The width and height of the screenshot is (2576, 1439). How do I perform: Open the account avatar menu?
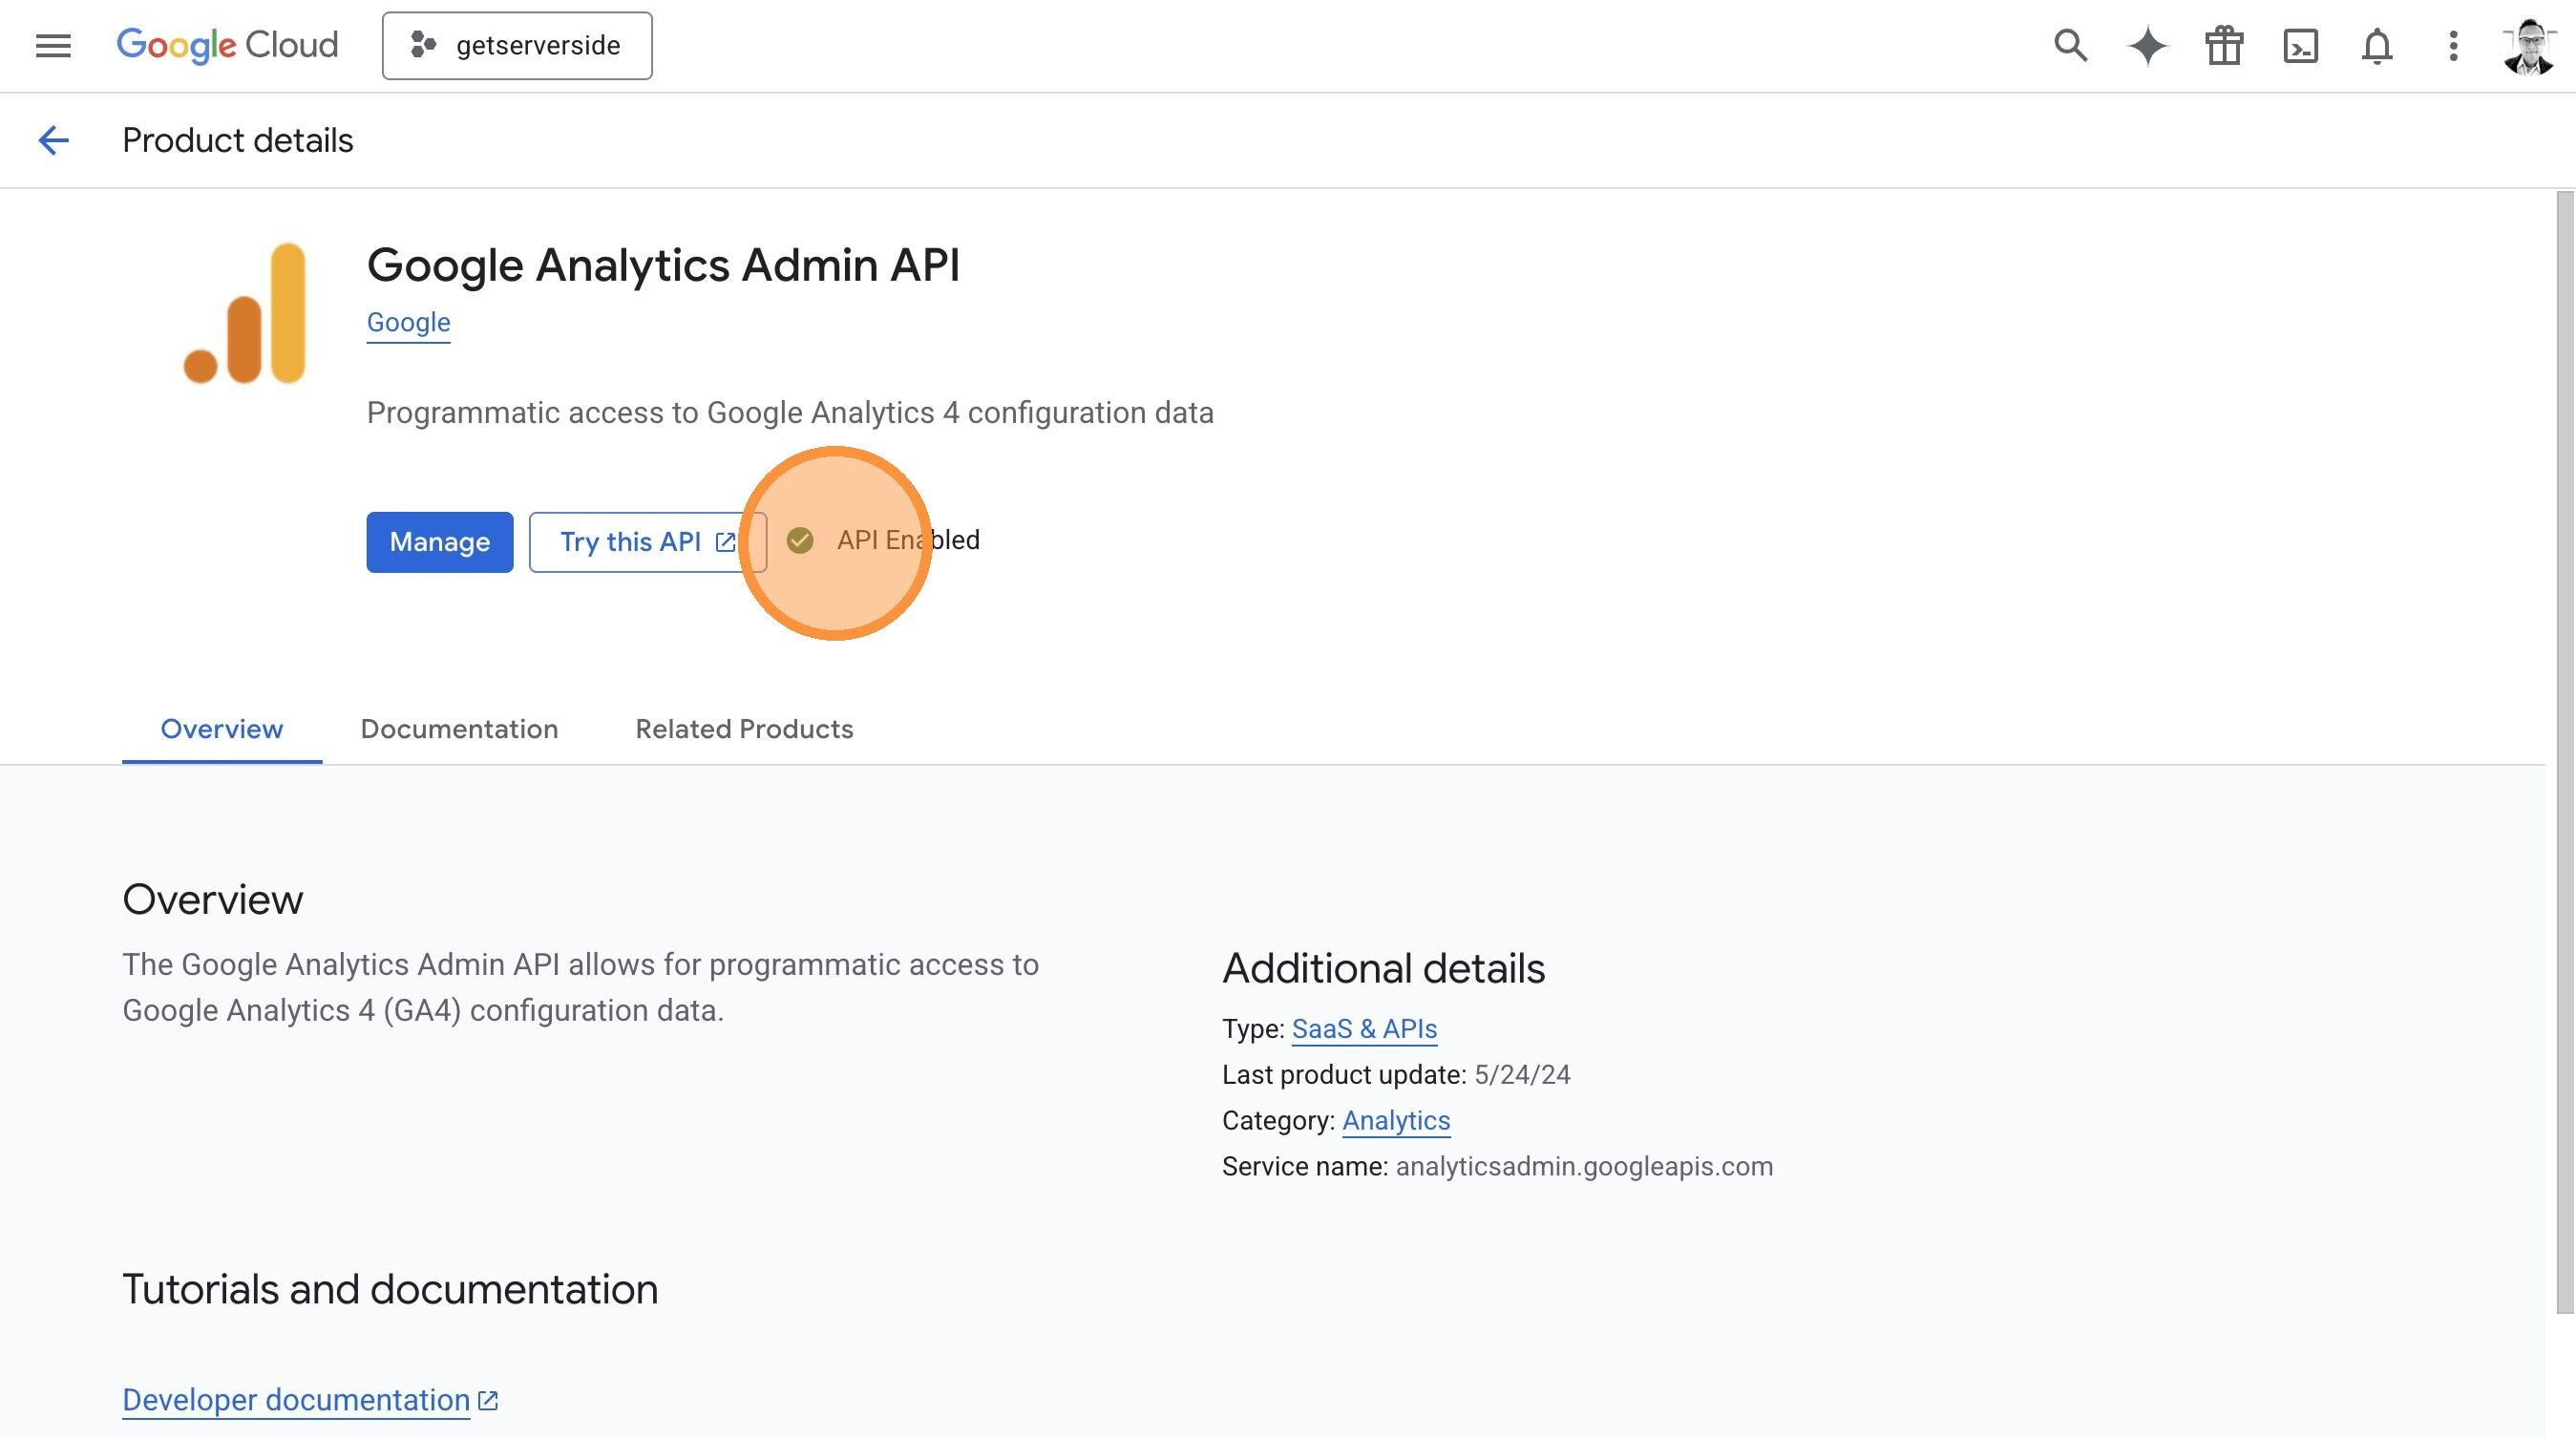[x=2527, y=45]
